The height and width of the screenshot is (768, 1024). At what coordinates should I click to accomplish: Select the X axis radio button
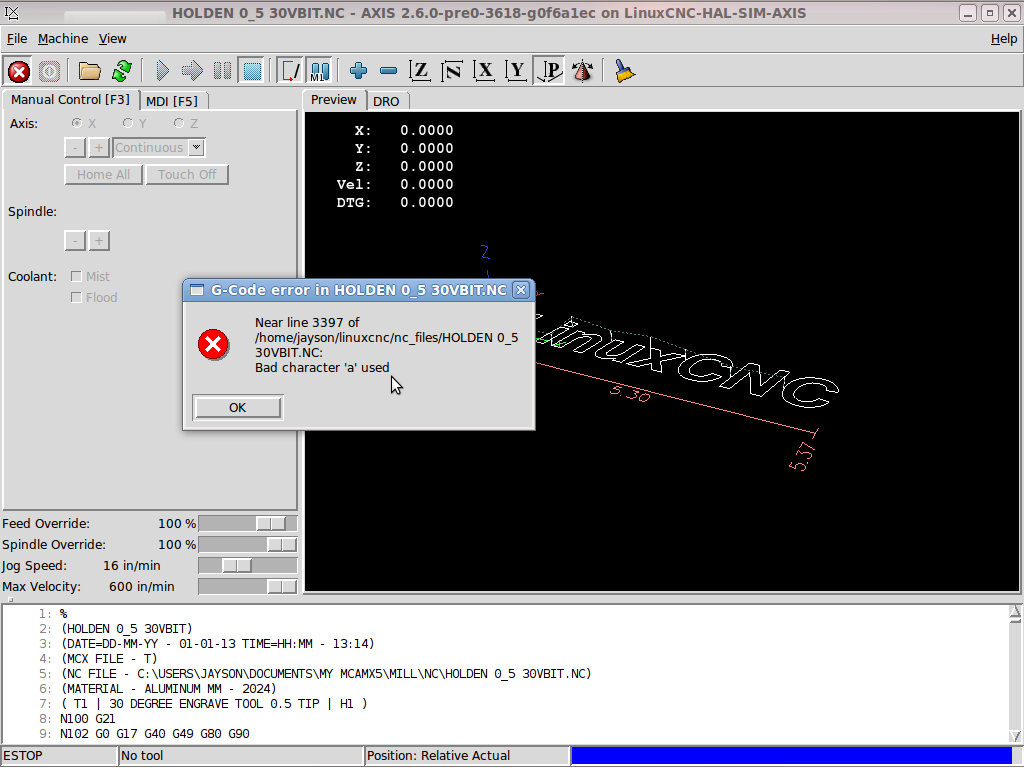pyautogui.click(x=77, y=123)
